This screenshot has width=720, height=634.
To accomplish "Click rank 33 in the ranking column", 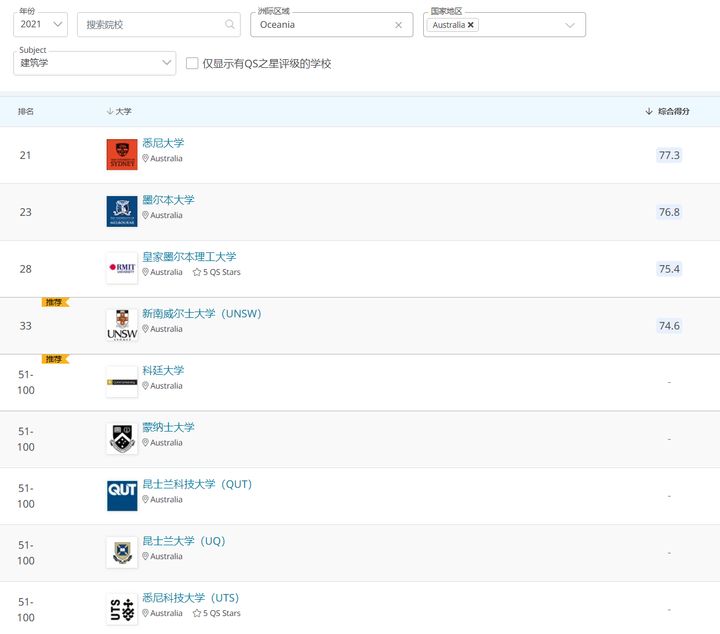I will (x=25, y=326).
